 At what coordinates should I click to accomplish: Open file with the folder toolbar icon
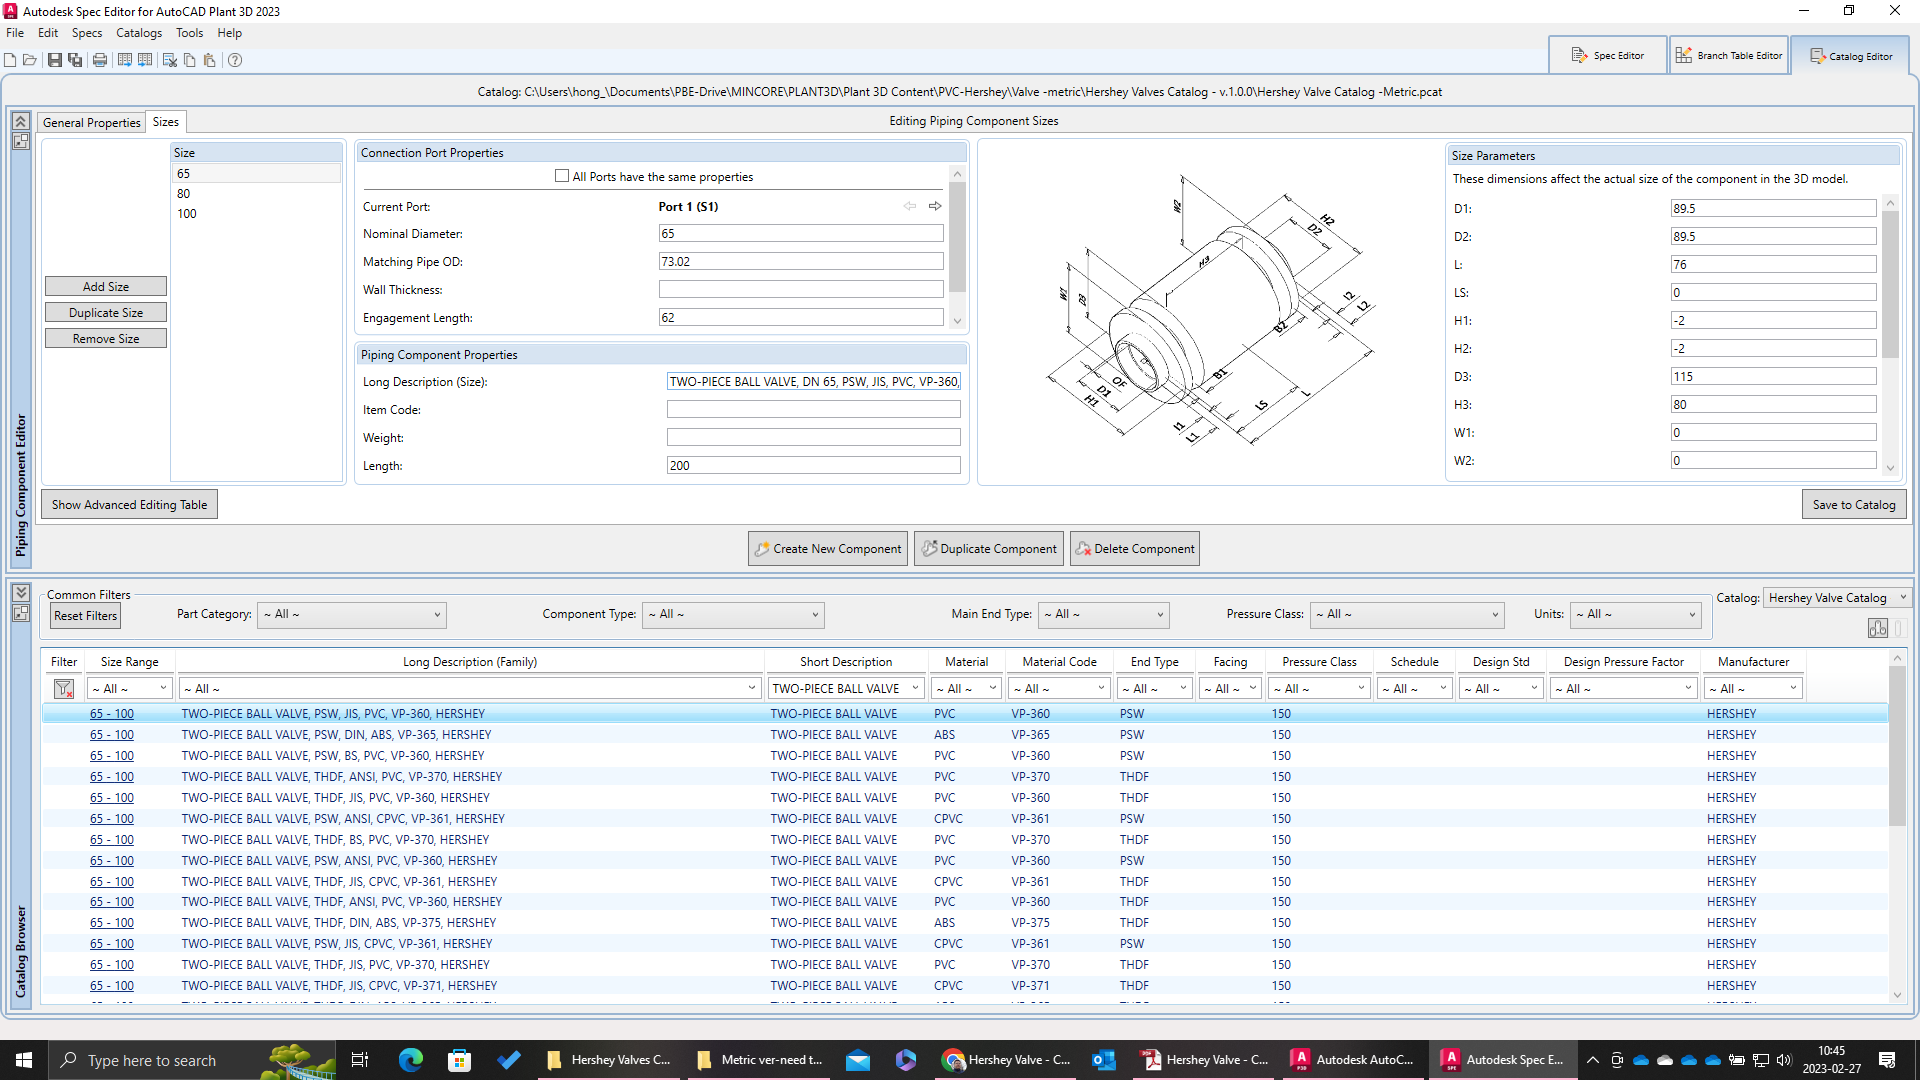coord(30,60)
